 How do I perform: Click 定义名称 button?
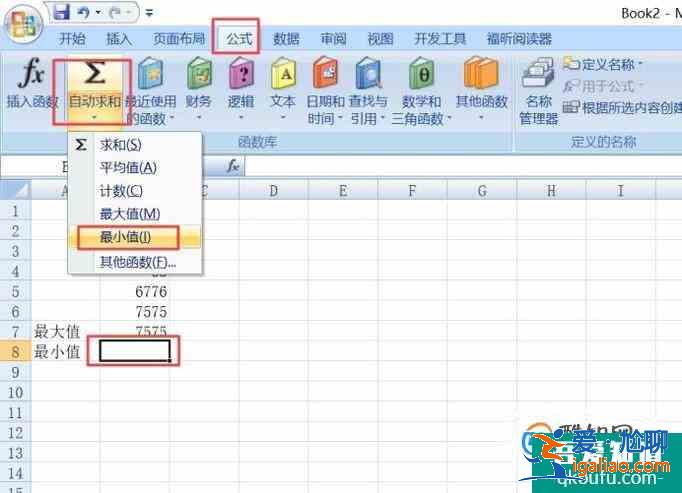tap(602, 64)
